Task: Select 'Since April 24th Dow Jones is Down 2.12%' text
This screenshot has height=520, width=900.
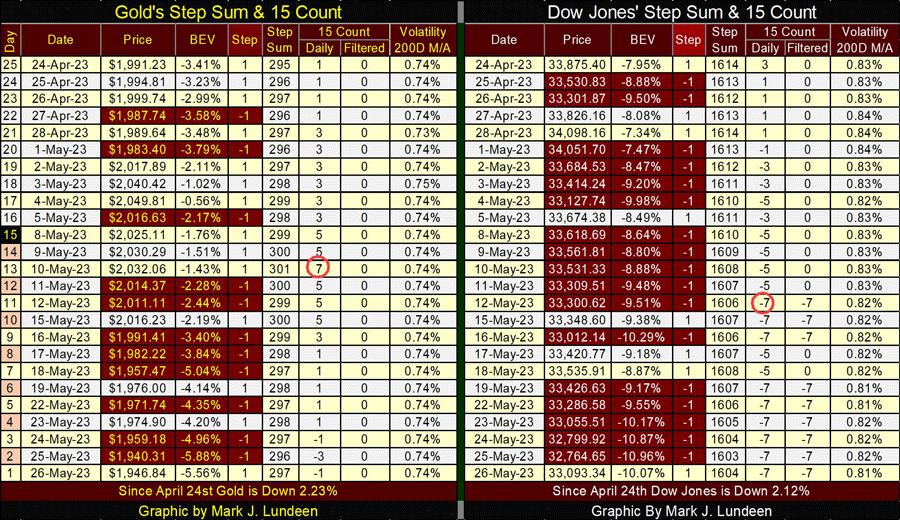Action: tap(681, 491)
